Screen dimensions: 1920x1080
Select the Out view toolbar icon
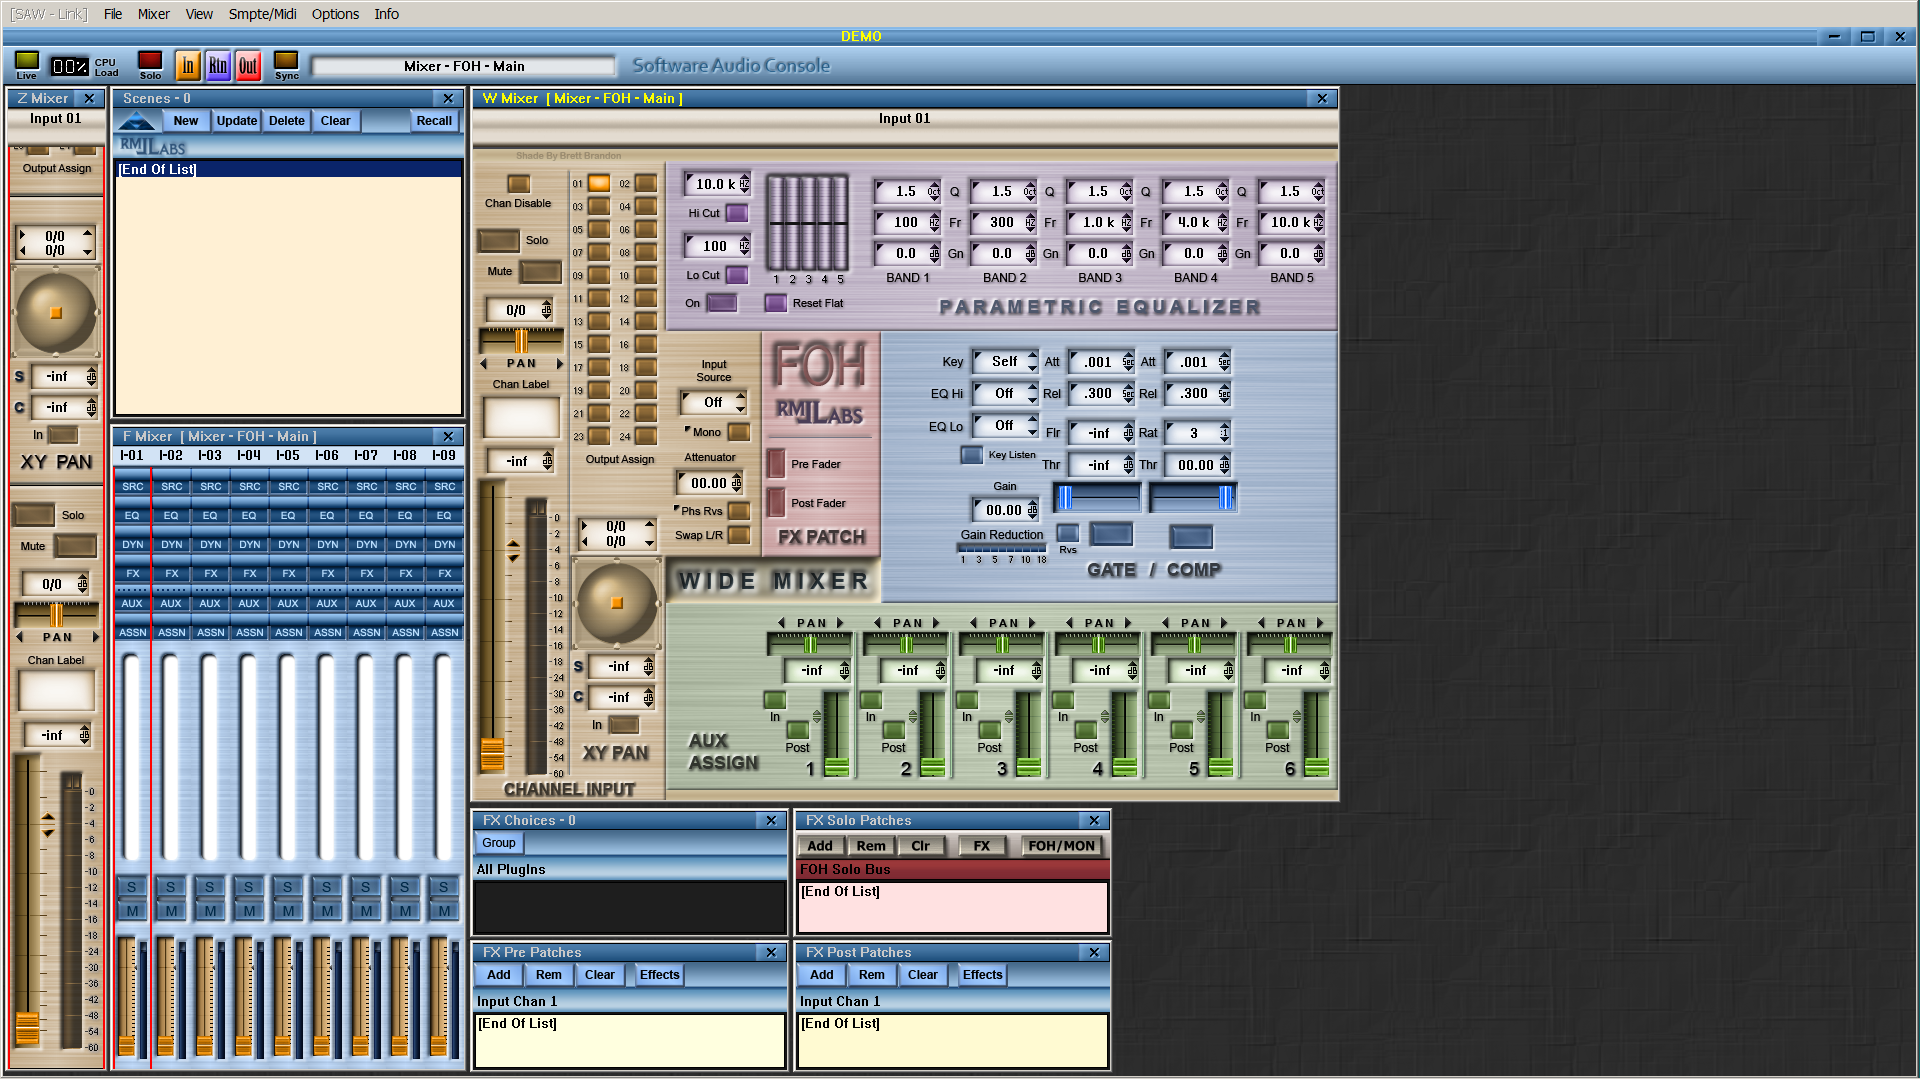(248, 66)
